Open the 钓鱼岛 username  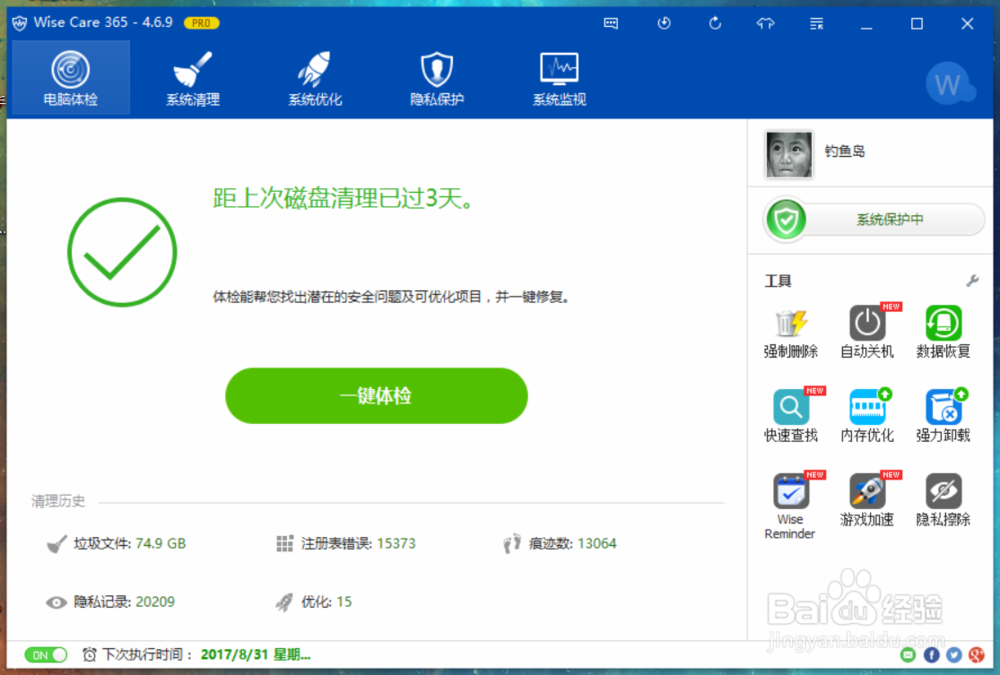click(x=845, y=151)
